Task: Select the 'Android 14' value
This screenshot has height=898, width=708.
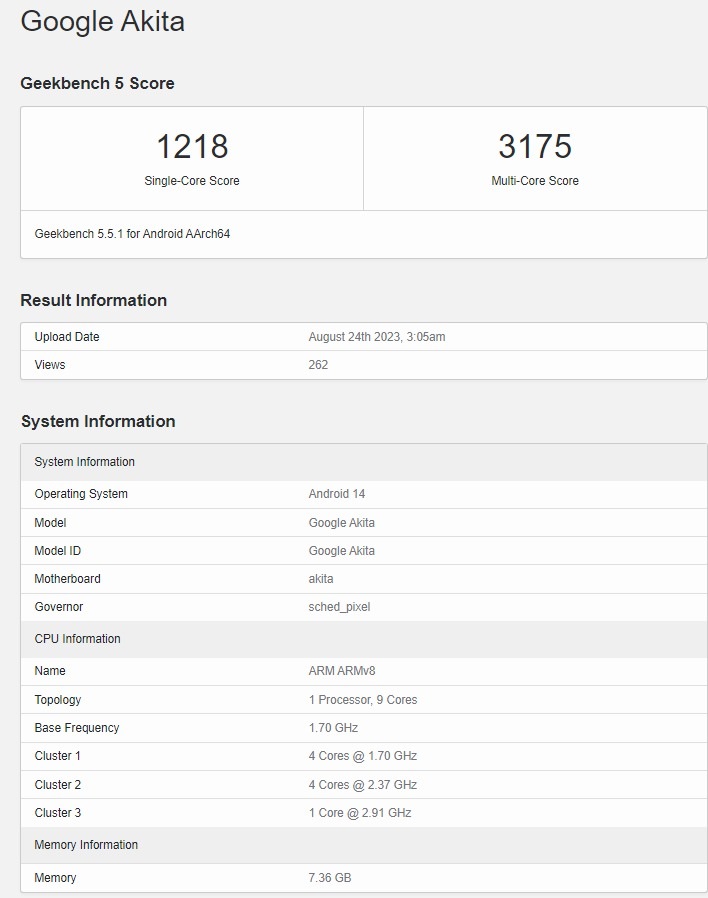Action: [x=337, y=494]
